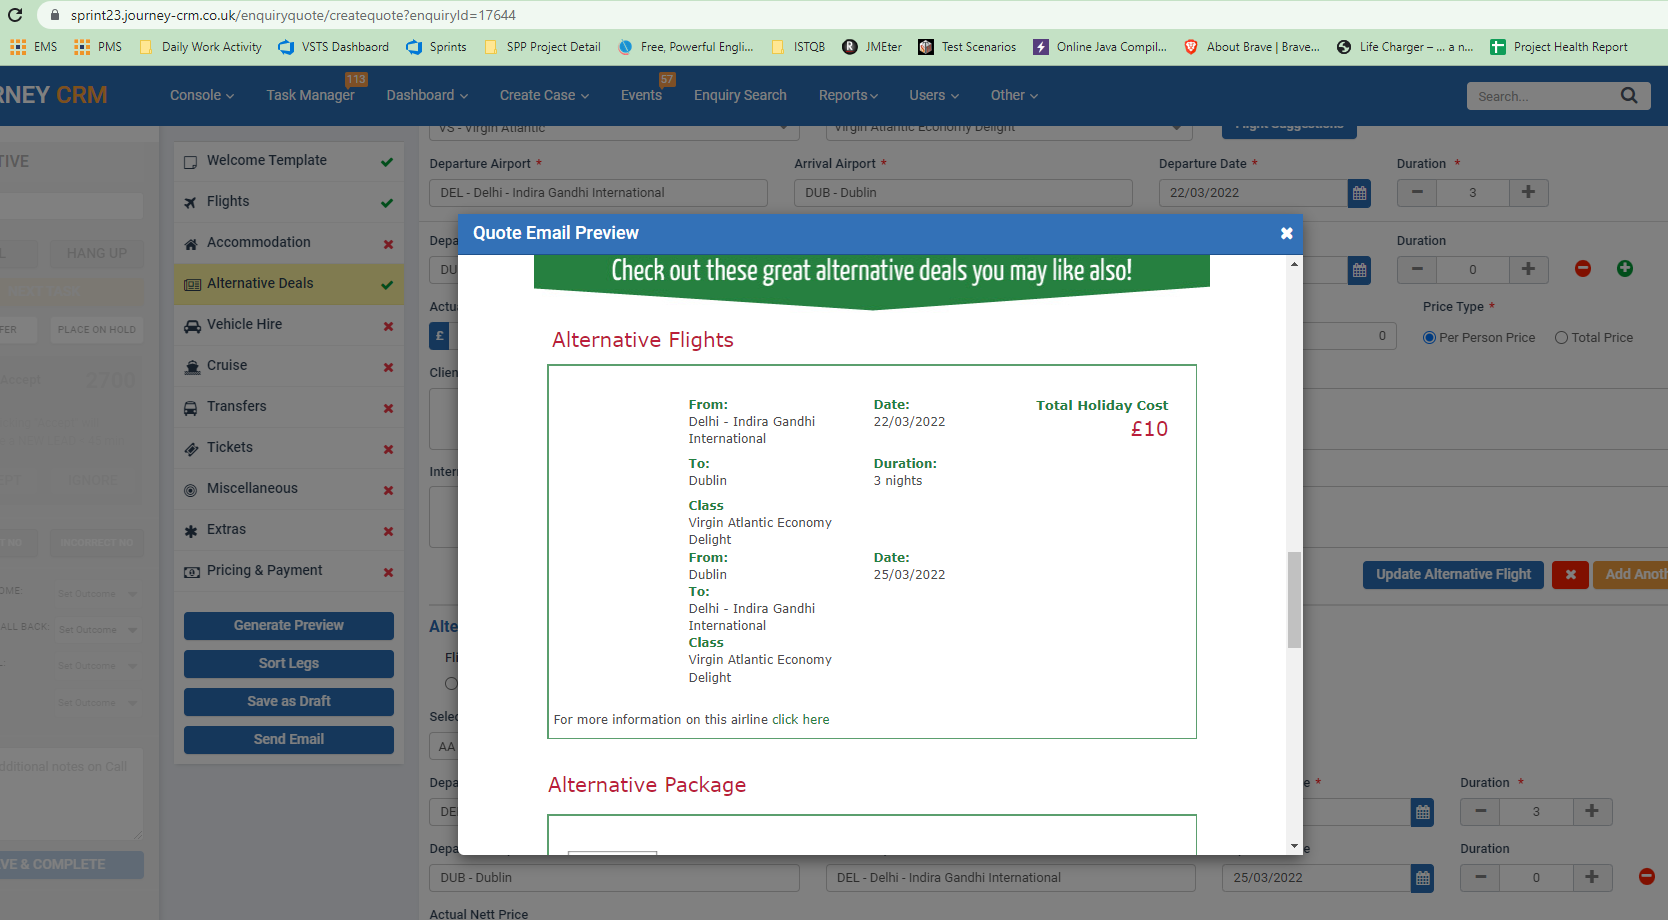
Task: Expand the Dashboard dropdown menu
Action: 427,95
